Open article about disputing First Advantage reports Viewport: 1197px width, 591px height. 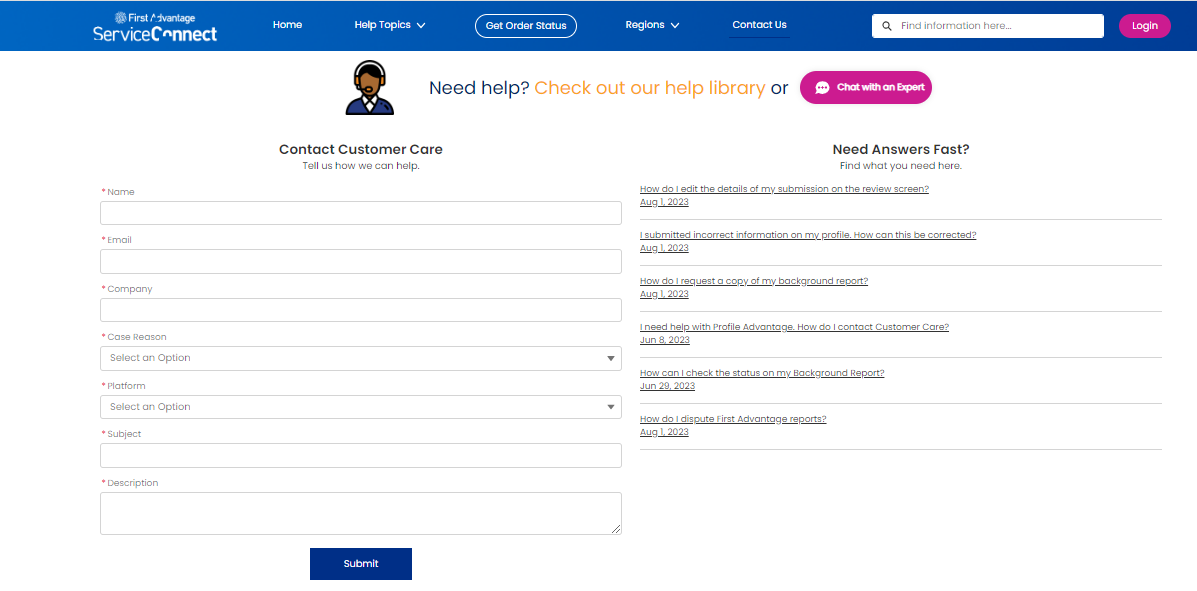733,419
